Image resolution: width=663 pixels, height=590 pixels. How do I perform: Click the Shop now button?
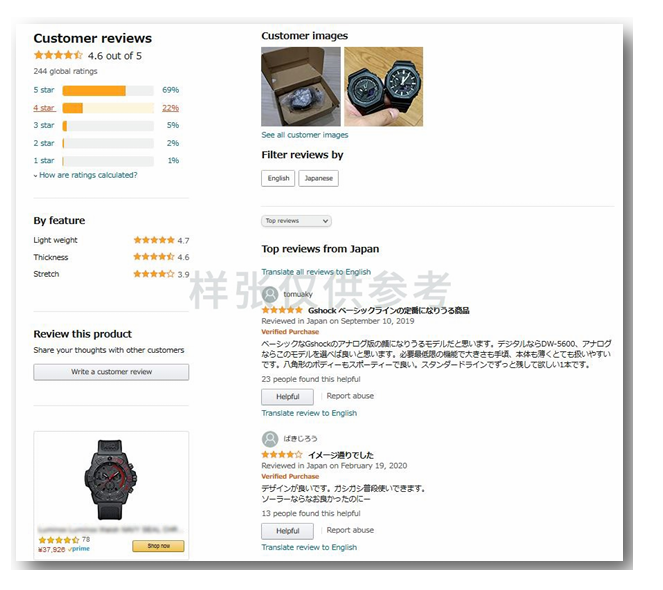click(159, 546)
